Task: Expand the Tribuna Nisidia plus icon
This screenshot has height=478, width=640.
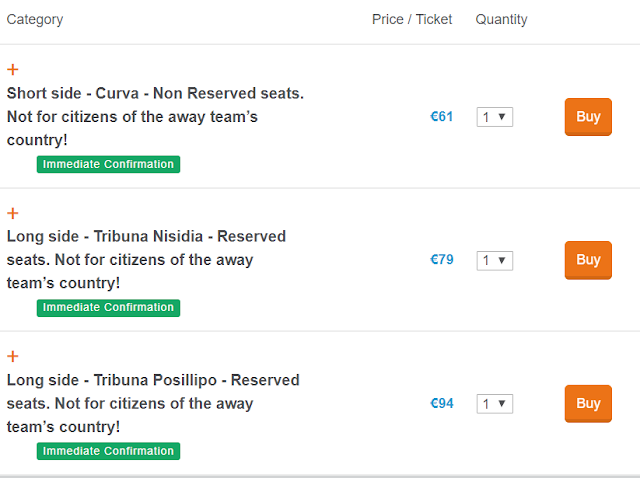Action: [x=13, y=213]
